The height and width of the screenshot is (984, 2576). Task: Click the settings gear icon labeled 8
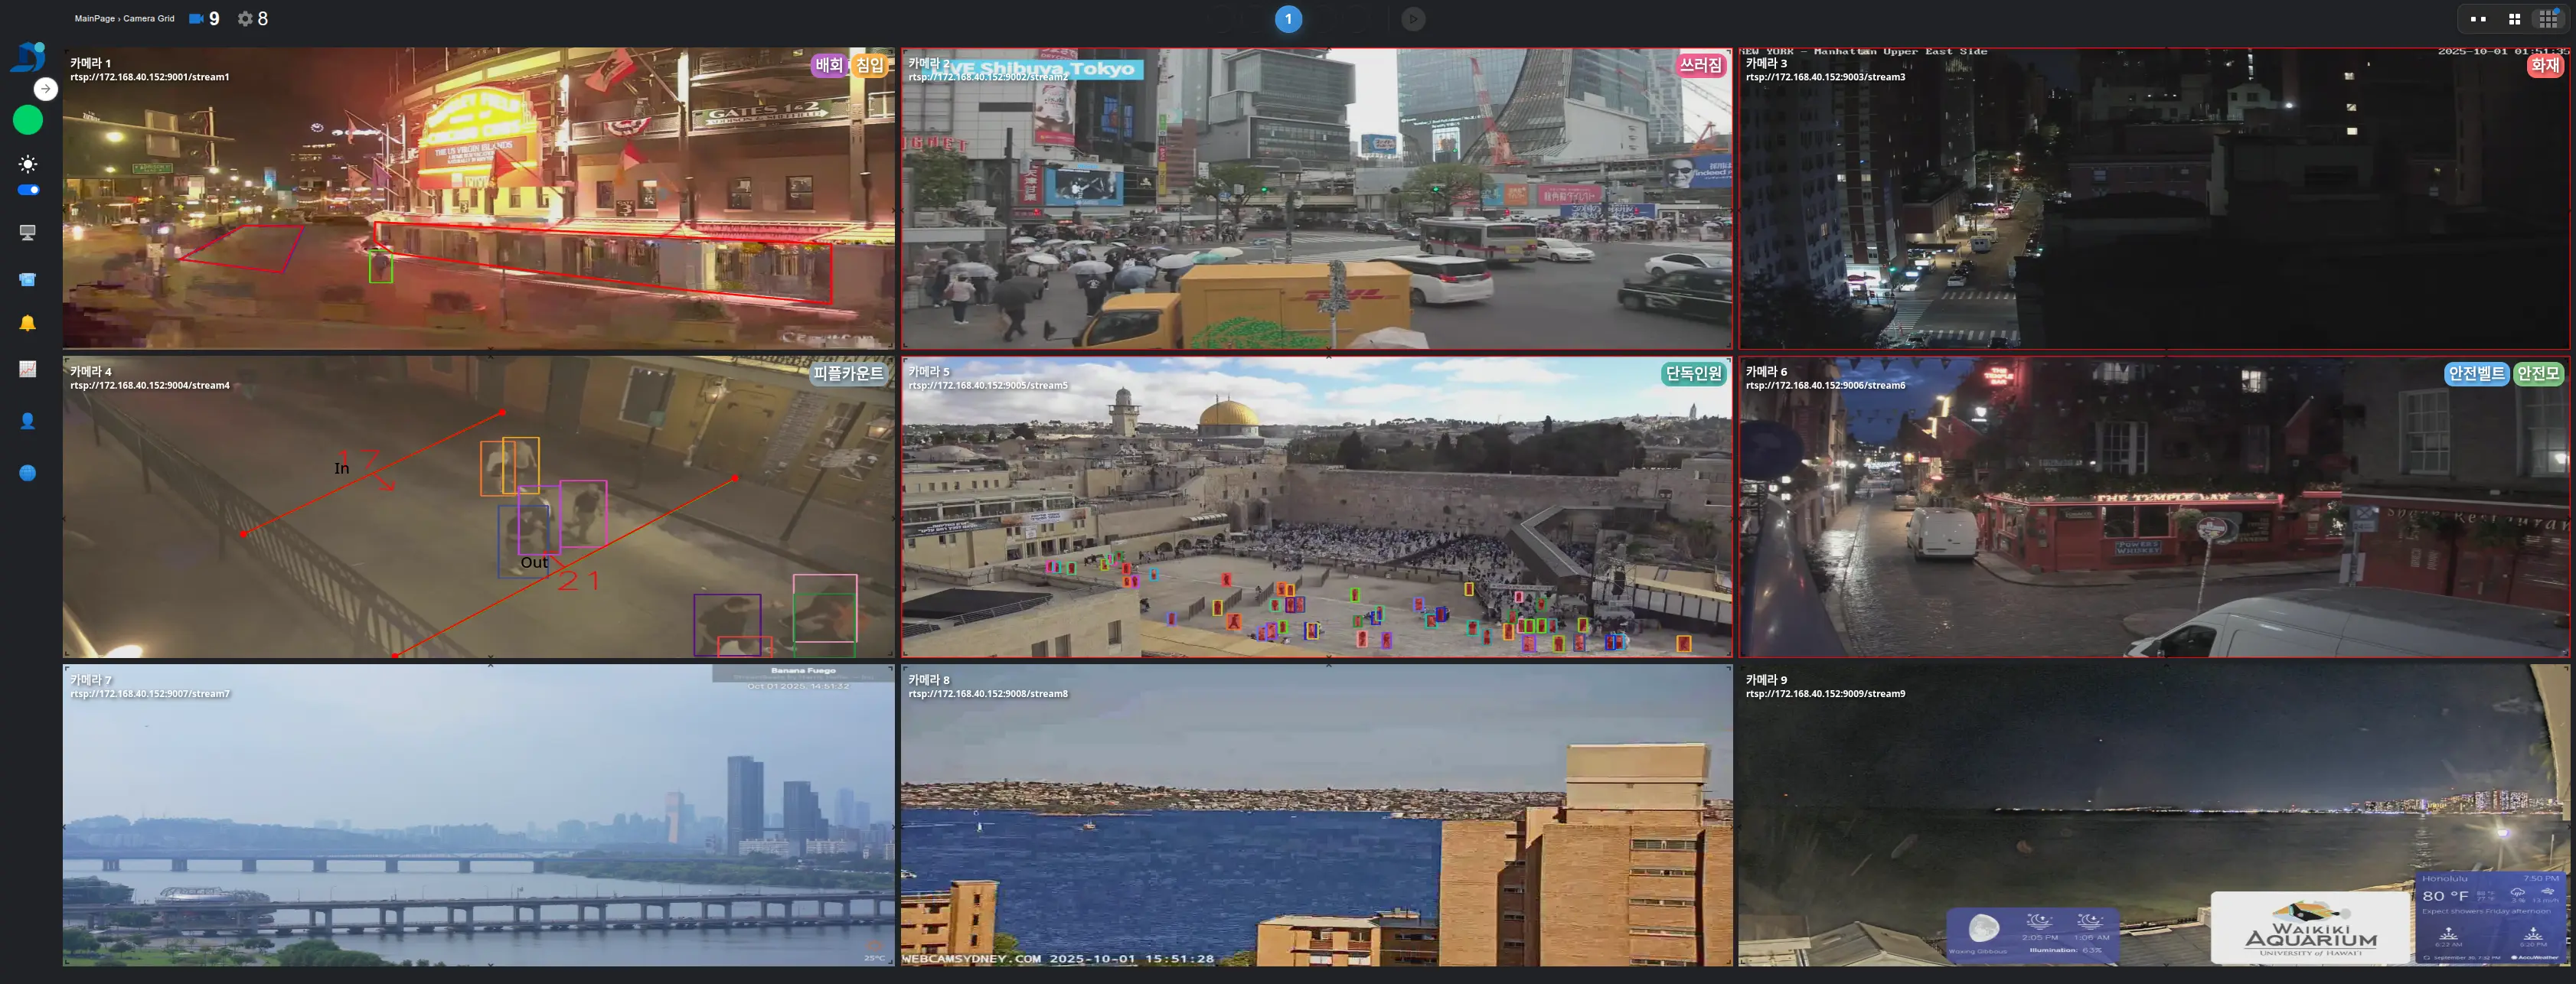pos(245,19)
